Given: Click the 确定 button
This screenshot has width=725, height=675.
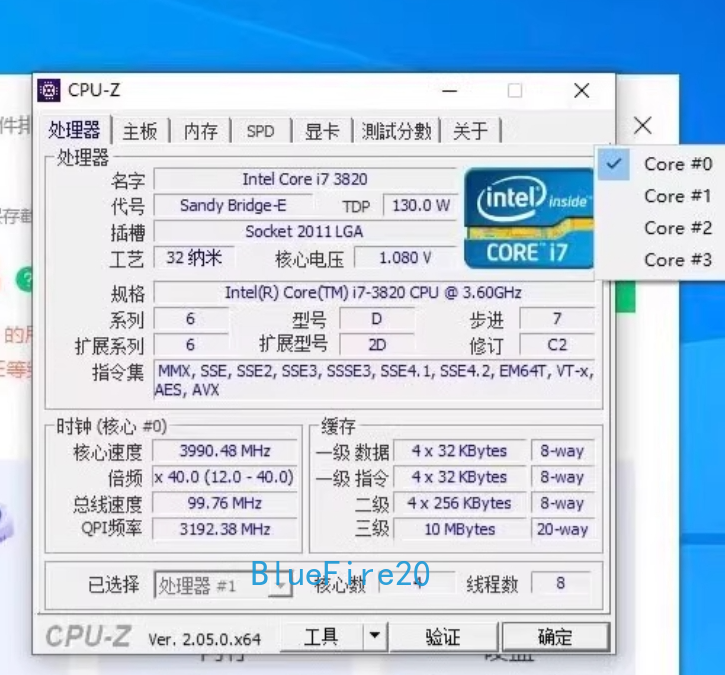Looking at the screenshot, I should coord(555,637).
